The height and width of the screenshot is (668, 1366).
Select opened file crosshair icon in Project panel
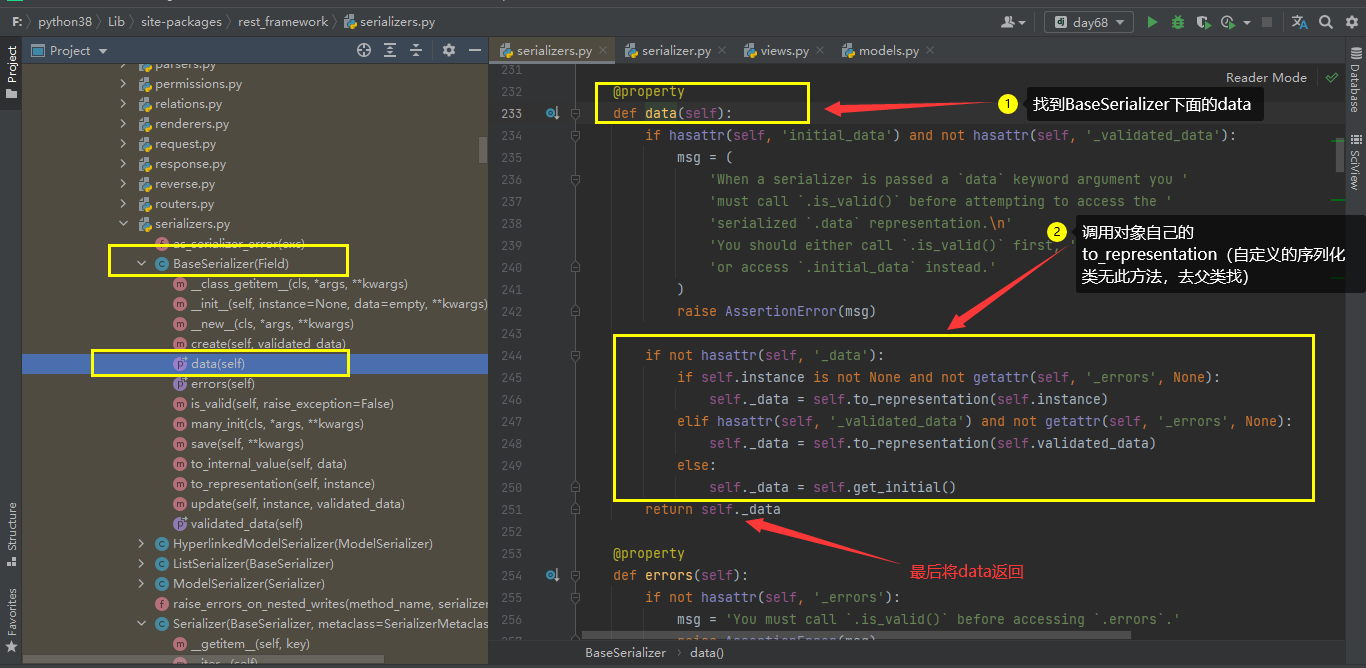[x=364, y=50]
